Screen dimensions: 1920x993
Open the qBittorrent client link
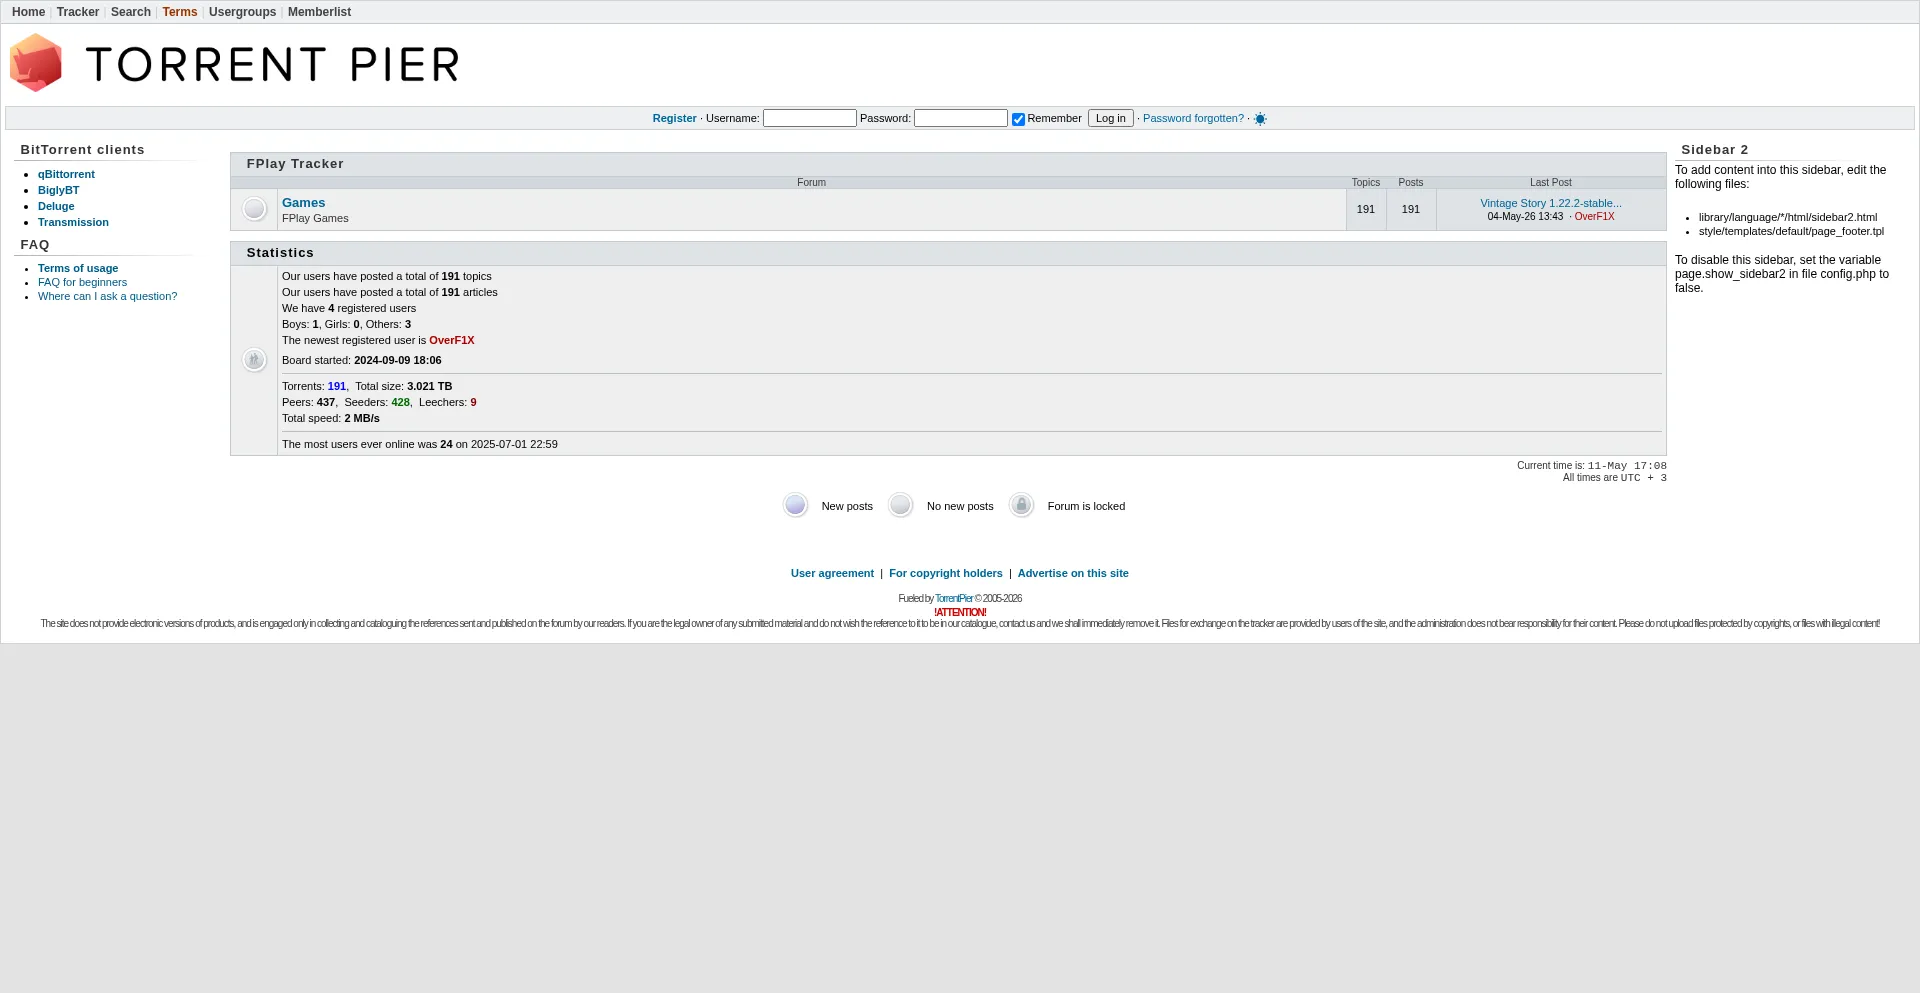coord(66,174)
